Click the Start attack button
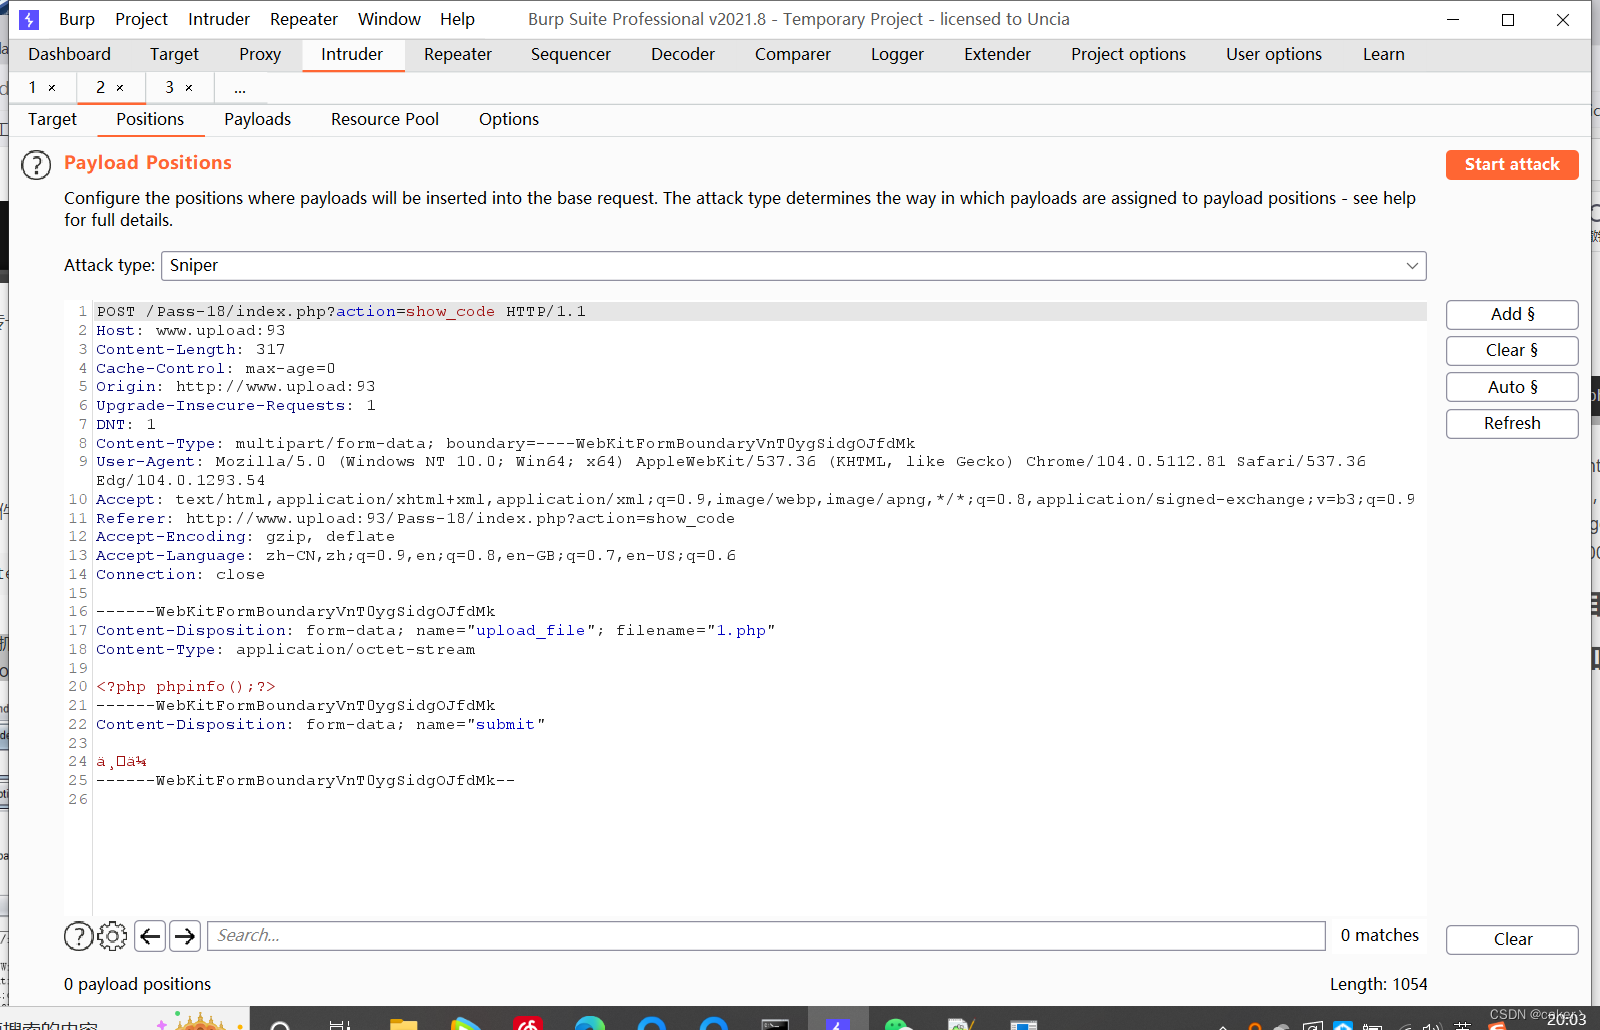The image size is (1600, 1030). [x=1512, y=165]
